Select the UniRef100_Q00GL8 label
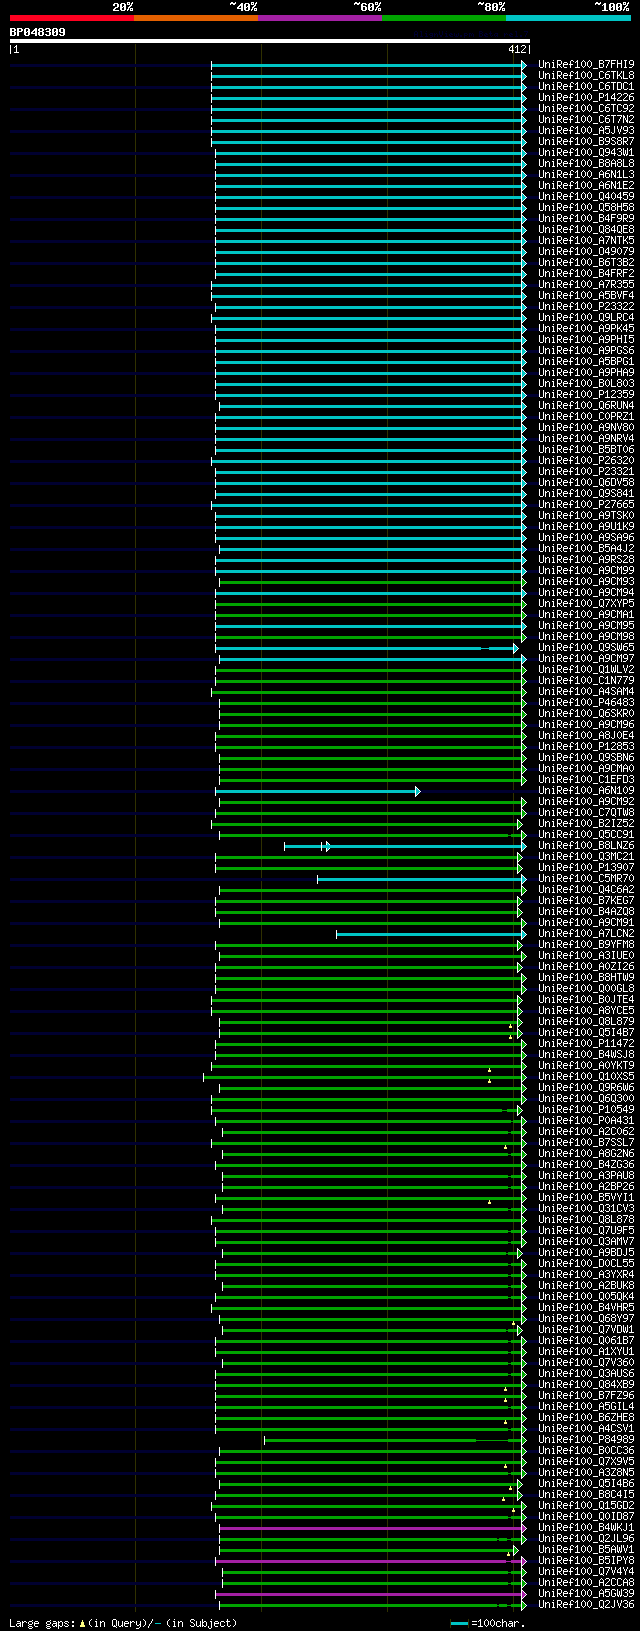The height and width of the screenshot is (1631, 640). 586,988
